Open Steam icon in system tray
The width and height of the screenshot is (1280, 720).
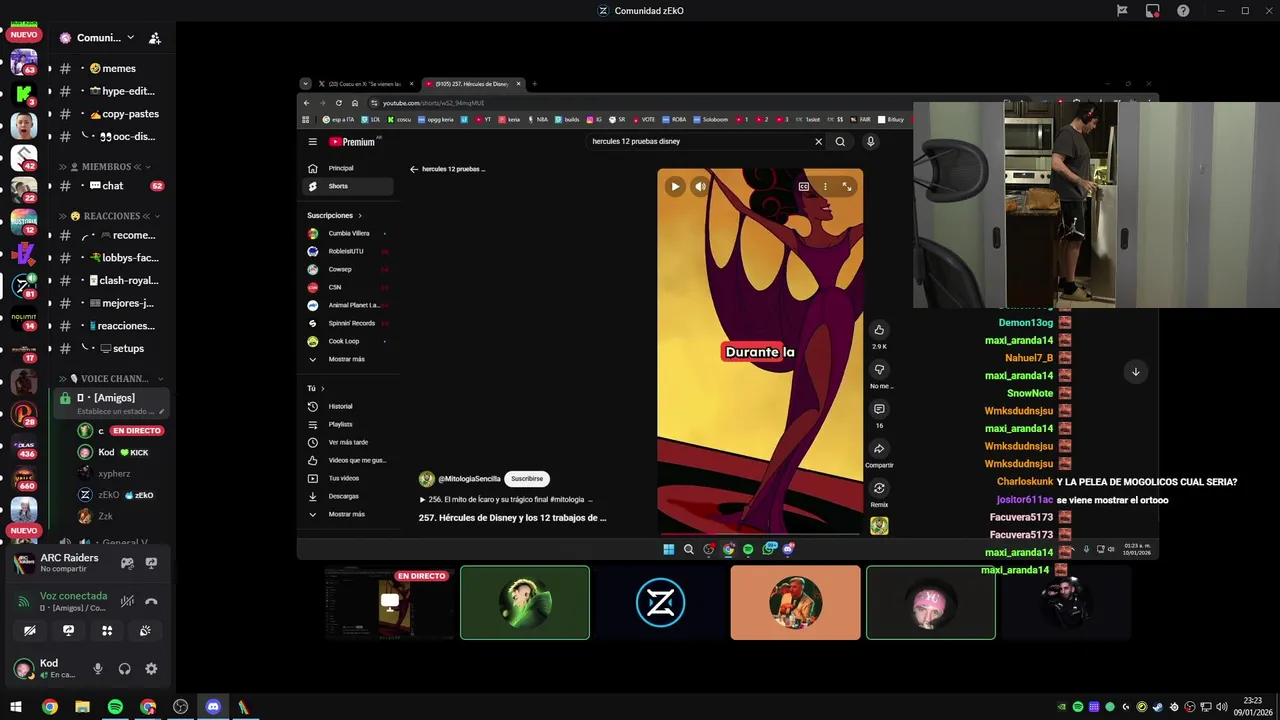pos(1158,707)
